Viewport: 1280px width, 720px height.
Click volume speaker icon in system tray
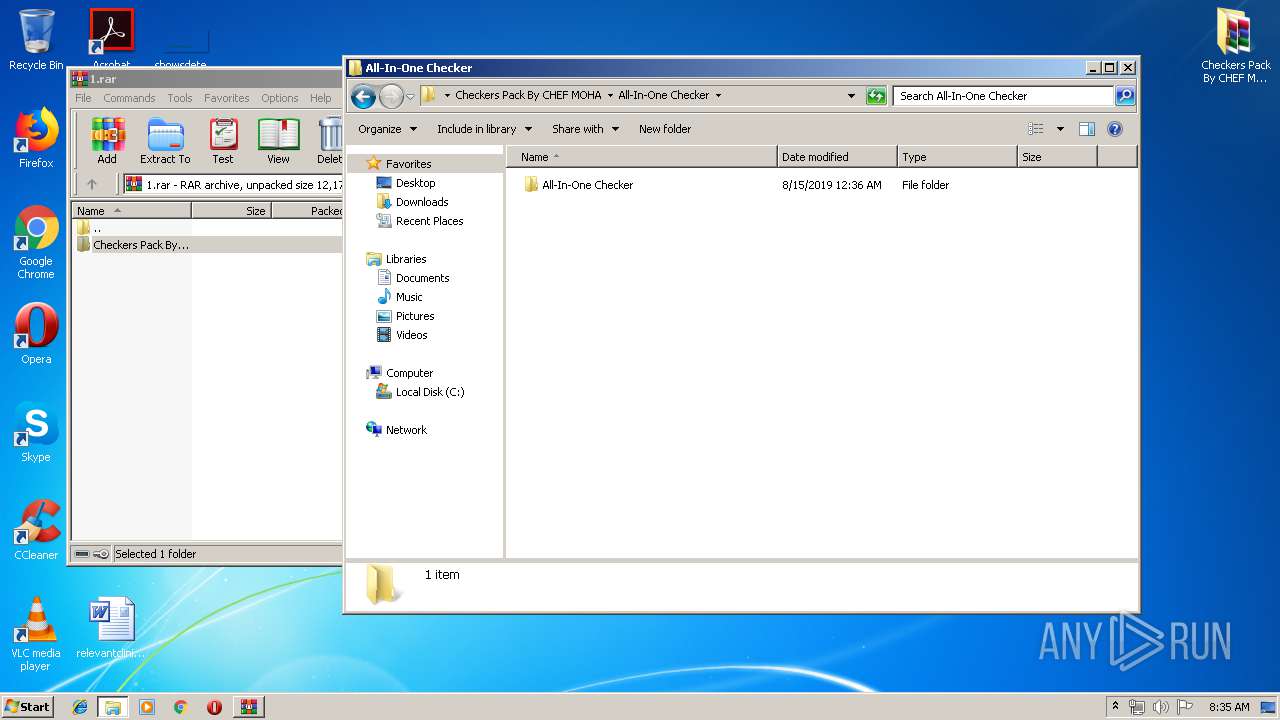(x=1161, y=707)
